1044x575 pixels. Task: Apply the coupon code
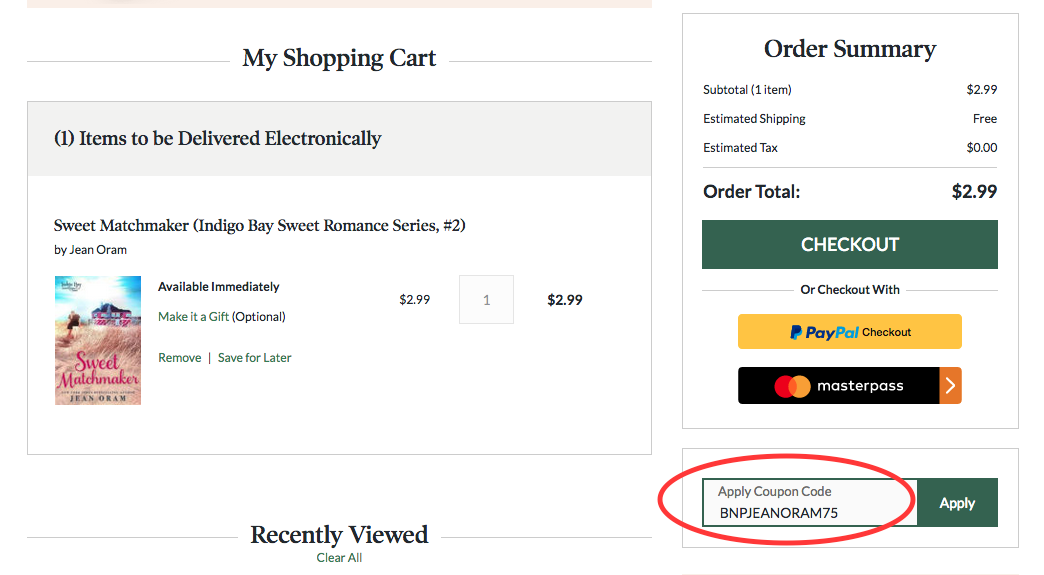[957, 503]
